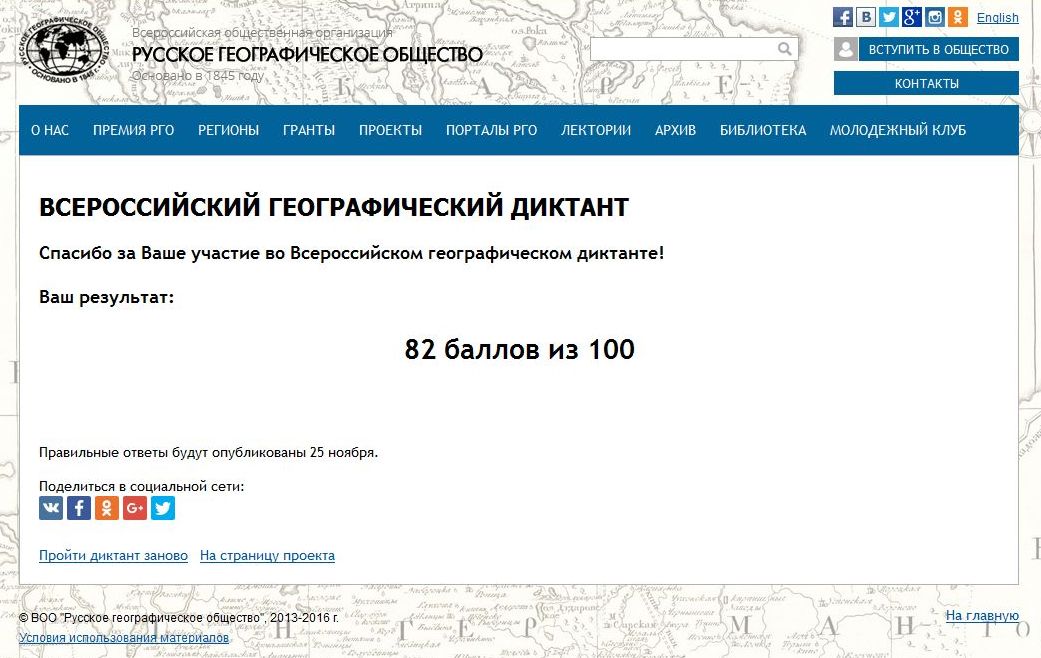Click the РУССКОЕ ГЕОГРАФИЧЕСКОЕ ОБЩЕСТВО title
This screenshot has width=1041, height=658.
[x=307, y=54]
